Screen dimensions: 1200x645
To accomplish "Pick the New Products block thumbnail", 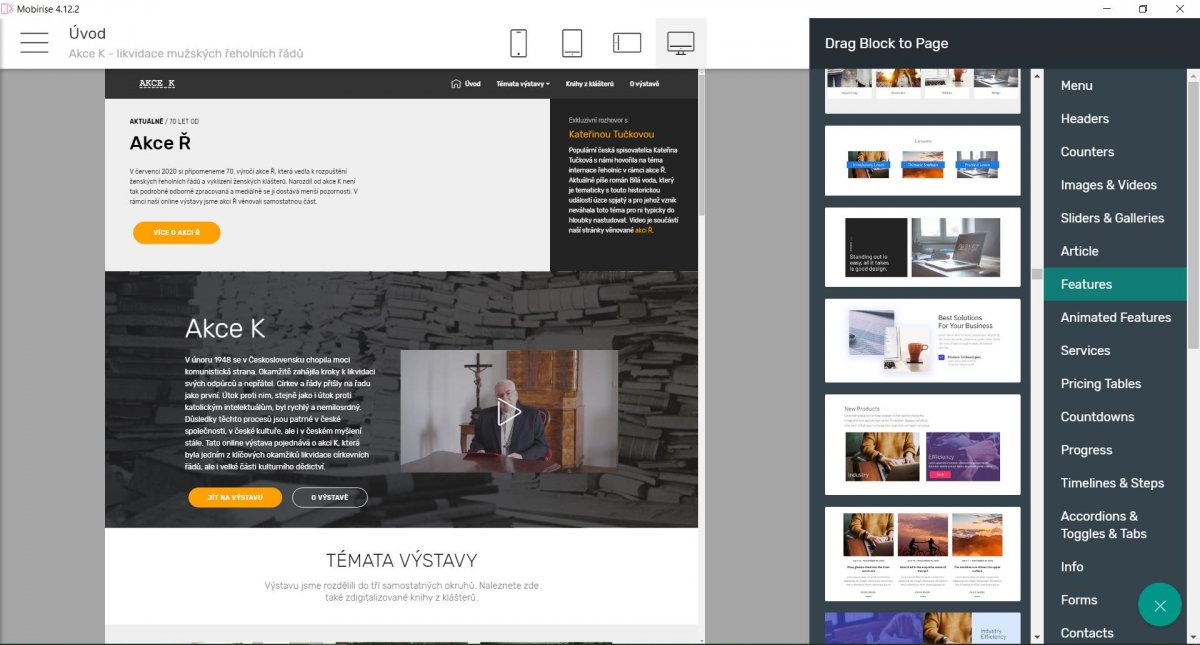I will (922, 444).
